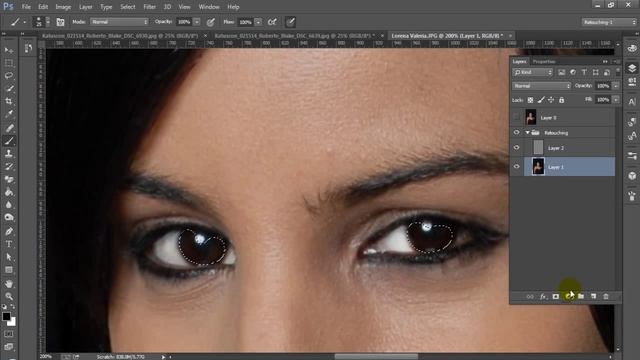Open the File menu
This screenshot has width=640, height=360.
coord(26,7)
